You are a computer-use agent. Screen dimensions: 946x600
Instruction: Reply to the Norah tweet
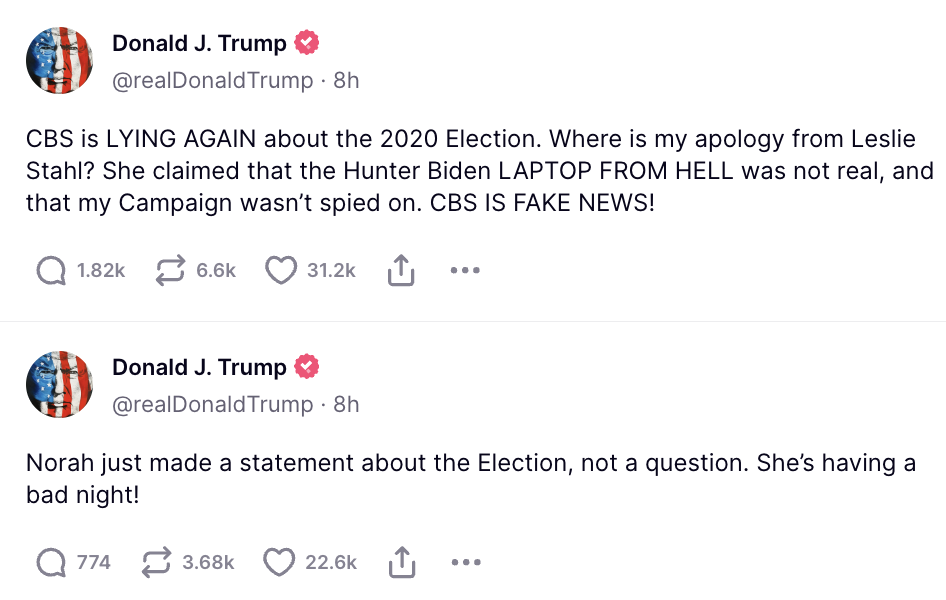click(50, 562)
